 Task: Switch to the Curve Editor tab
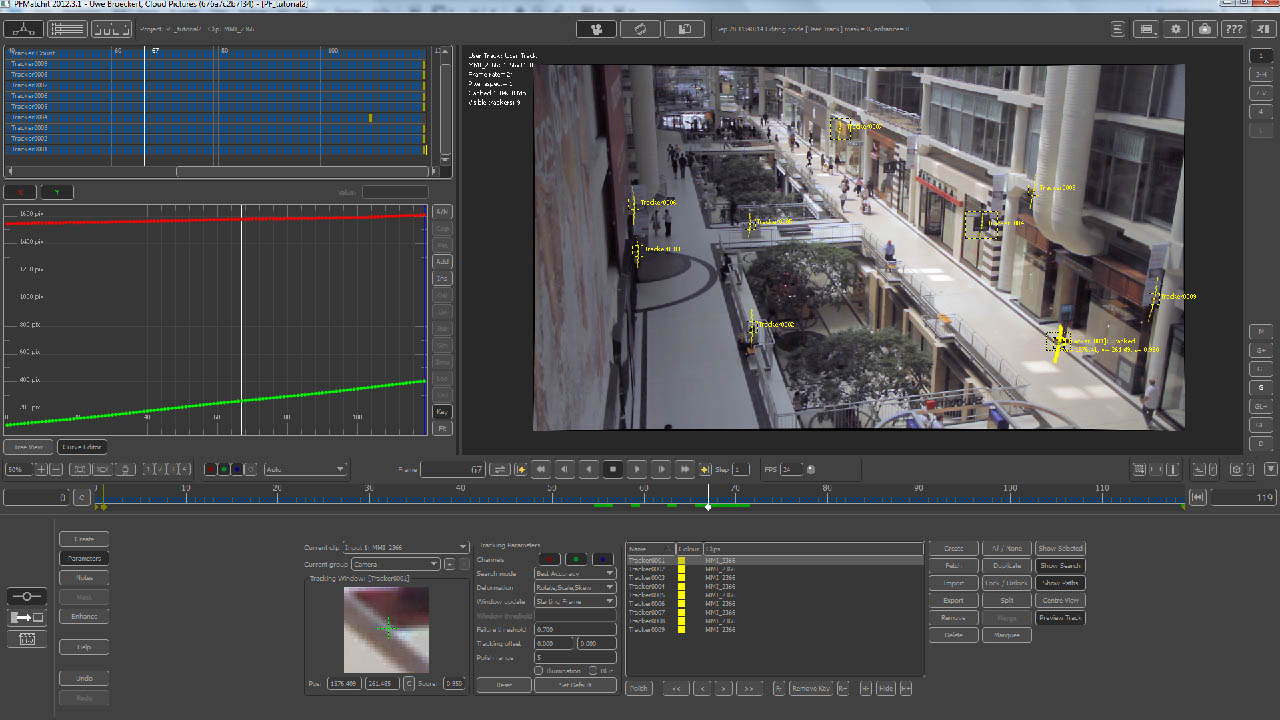(x=82, y=447)
